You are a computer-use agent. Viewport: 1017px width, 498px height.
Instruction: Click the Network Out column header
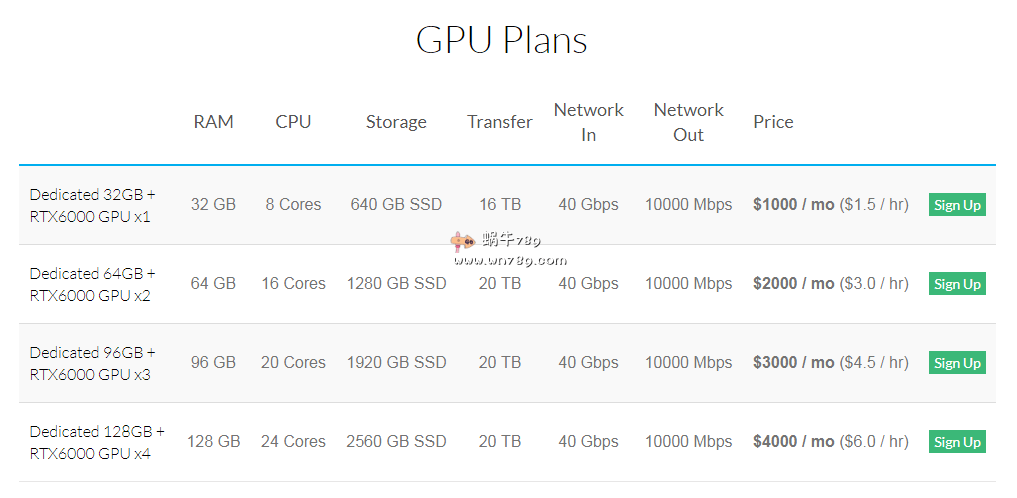coord(688,122)
